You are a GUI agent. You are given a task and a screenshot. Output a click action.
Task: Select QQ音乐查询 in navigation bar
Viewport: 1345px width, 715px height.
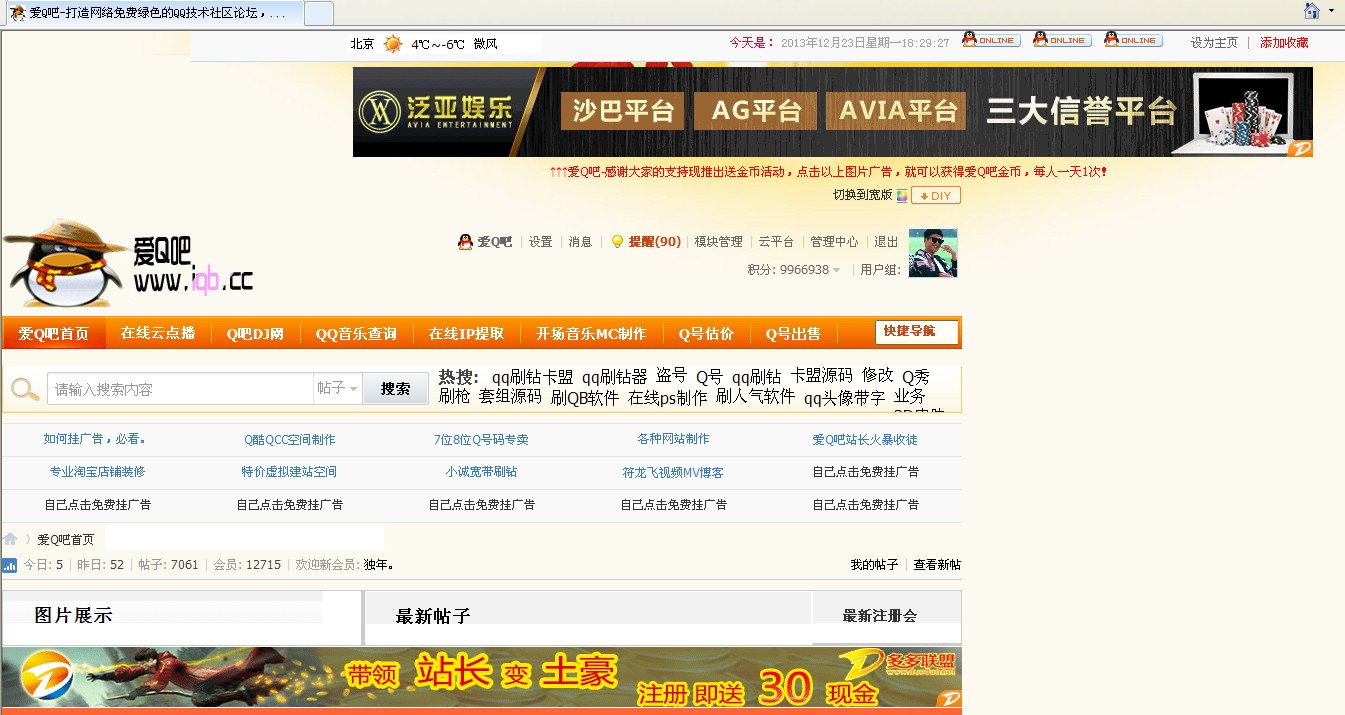tap(356, 333)
